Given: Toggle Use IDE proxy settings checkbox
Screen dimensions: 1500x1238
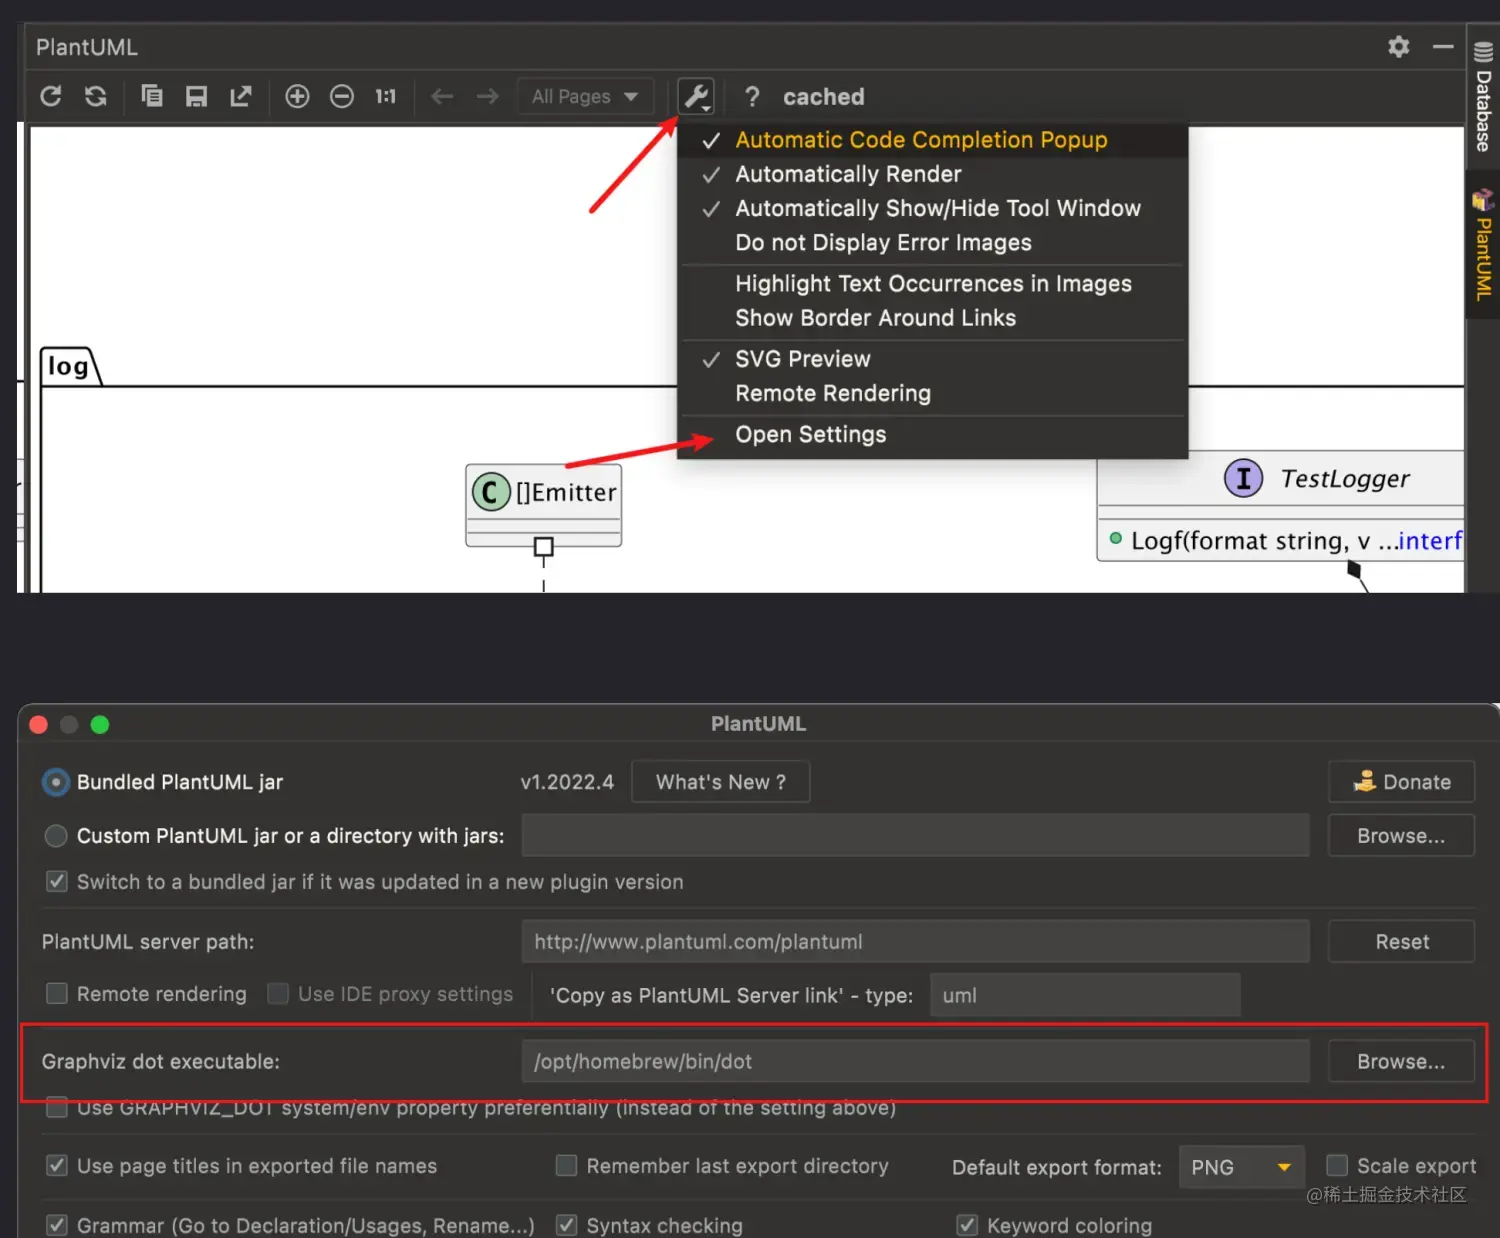Looking at the screenshot, I should point(278,993).
